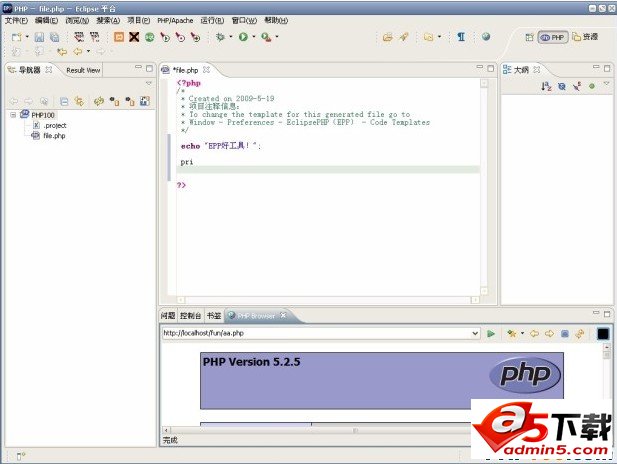The width and height of the screenshot is (617, 464).
Task: Open the navigator view menu triangle
Action: 149,83
